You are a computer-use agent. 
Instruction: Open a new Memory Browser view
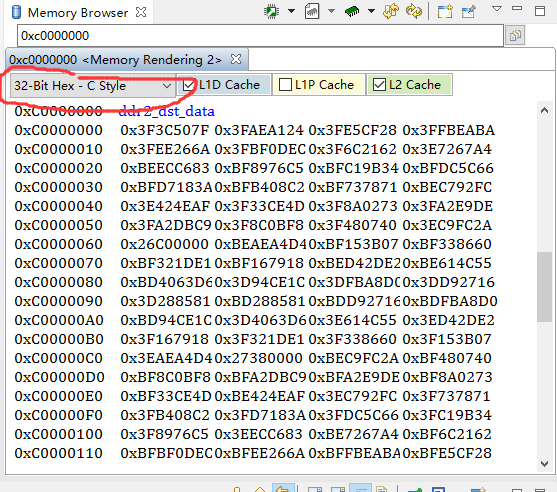coord(445,11)
